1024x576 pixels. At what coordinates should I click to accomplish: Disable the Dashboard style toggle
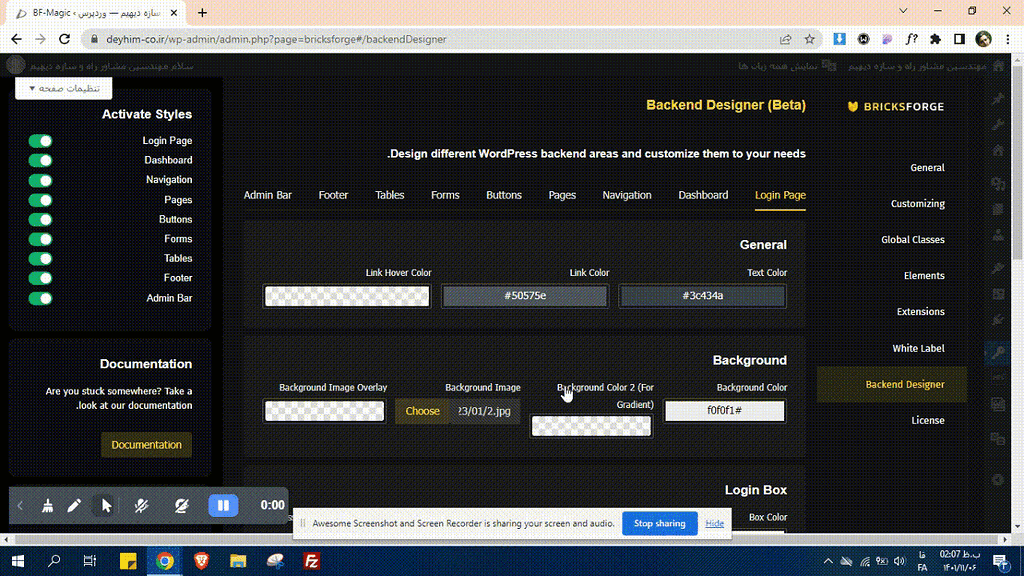(39, 160)
